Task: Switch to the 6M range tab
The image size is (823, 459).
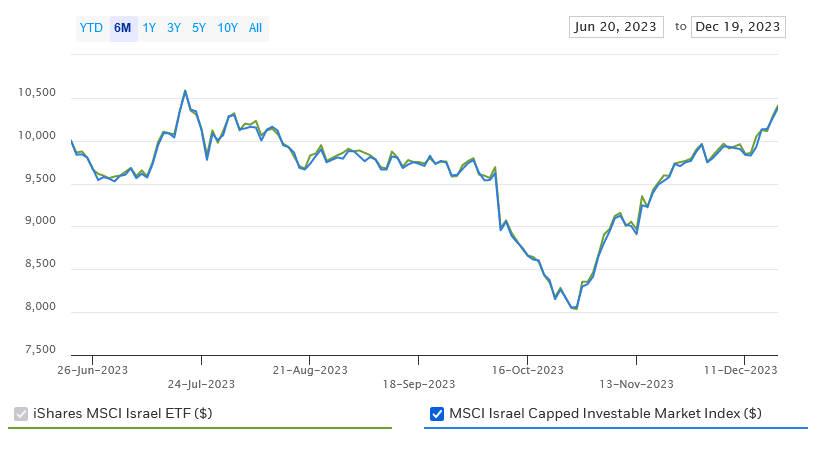Action: 123,28
